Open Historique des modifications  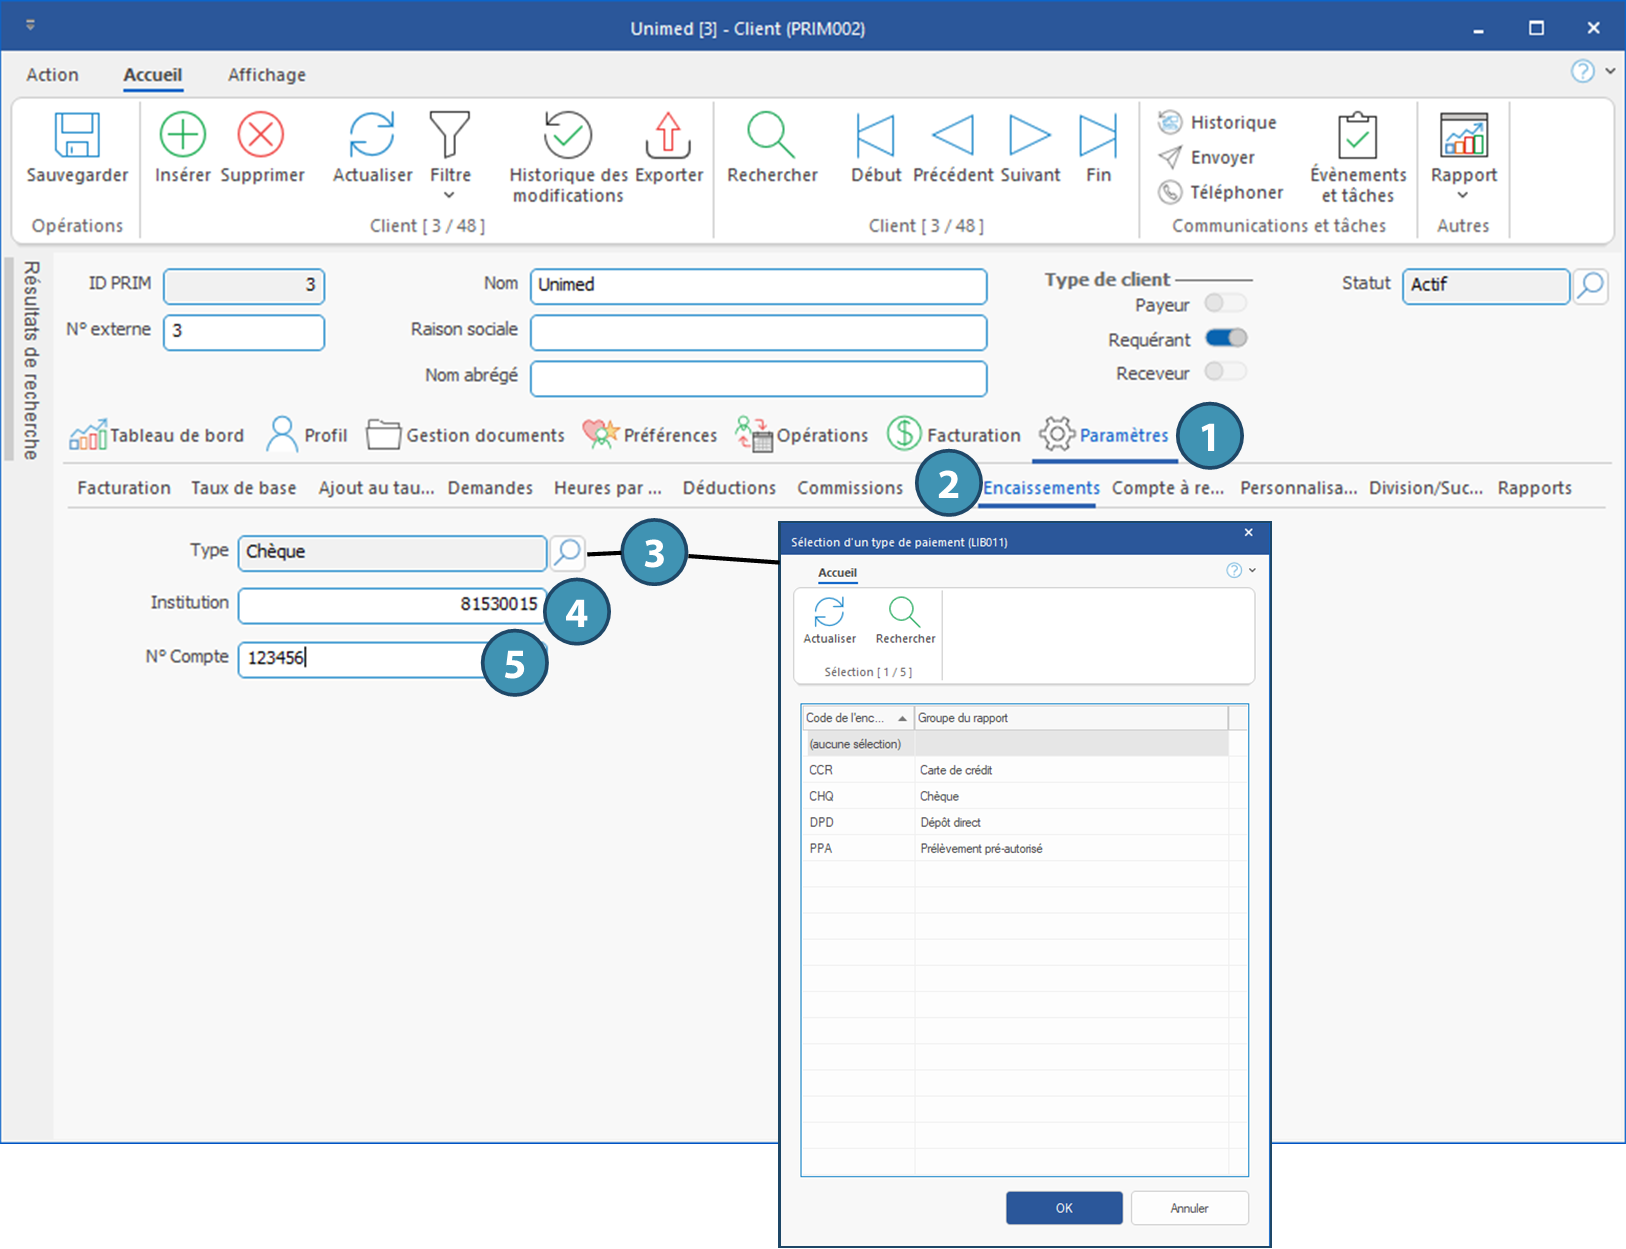[567, 136]
